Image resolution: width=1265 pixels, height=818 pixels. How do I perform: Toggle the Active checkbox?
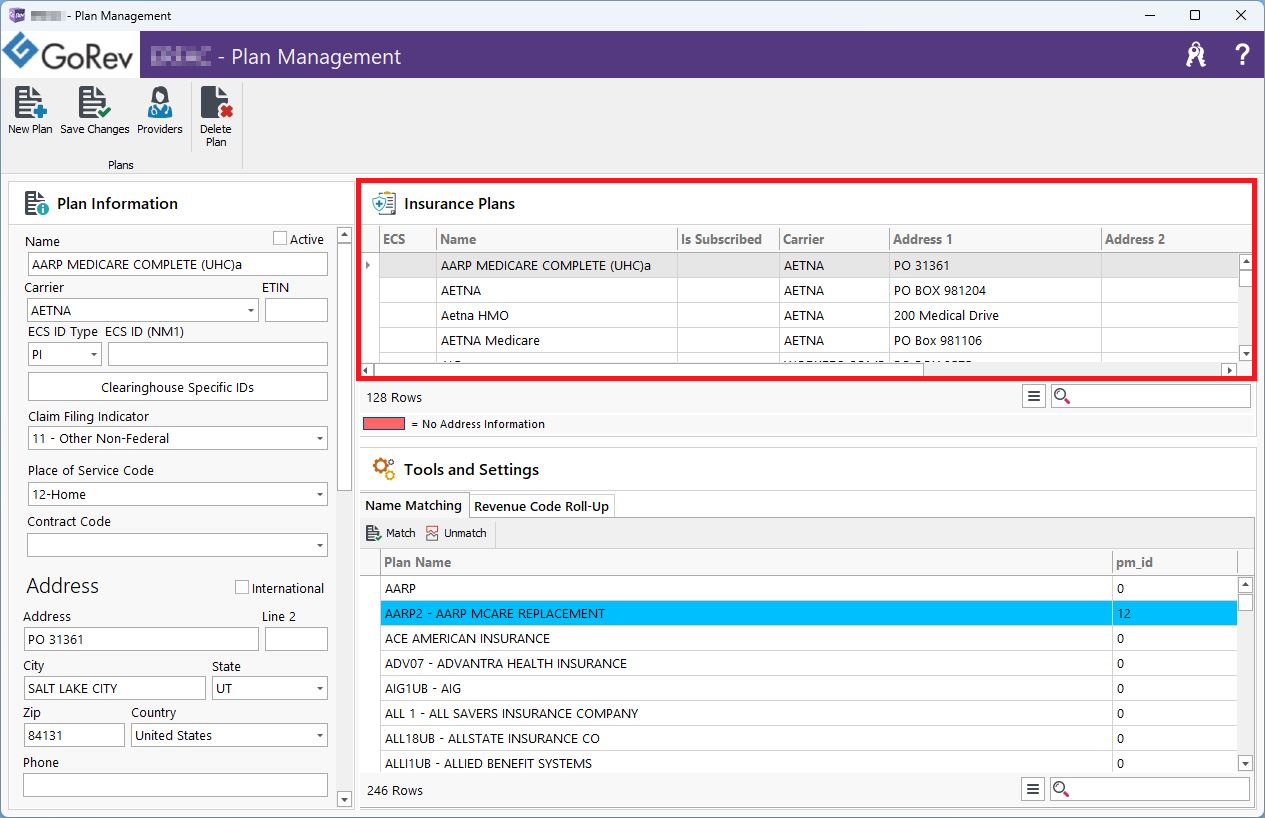[280, 239]
